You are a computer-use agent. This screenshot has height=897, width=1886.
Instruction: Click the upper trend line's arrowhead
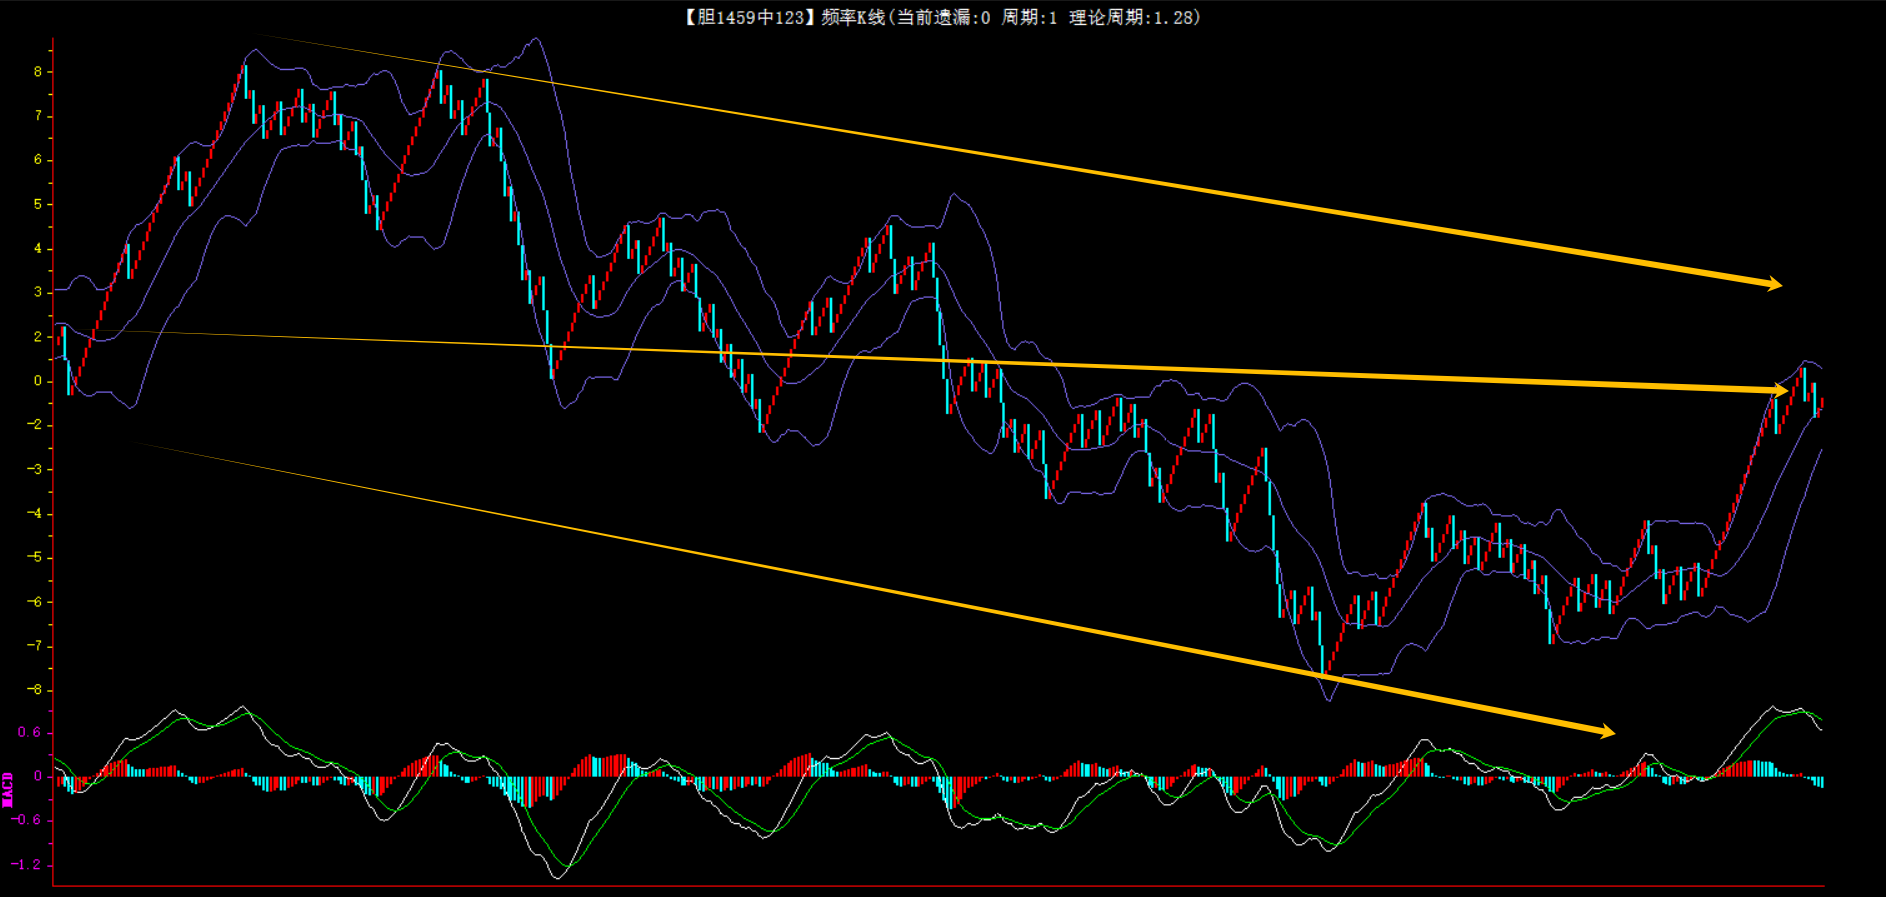[x=1773, y=284]
